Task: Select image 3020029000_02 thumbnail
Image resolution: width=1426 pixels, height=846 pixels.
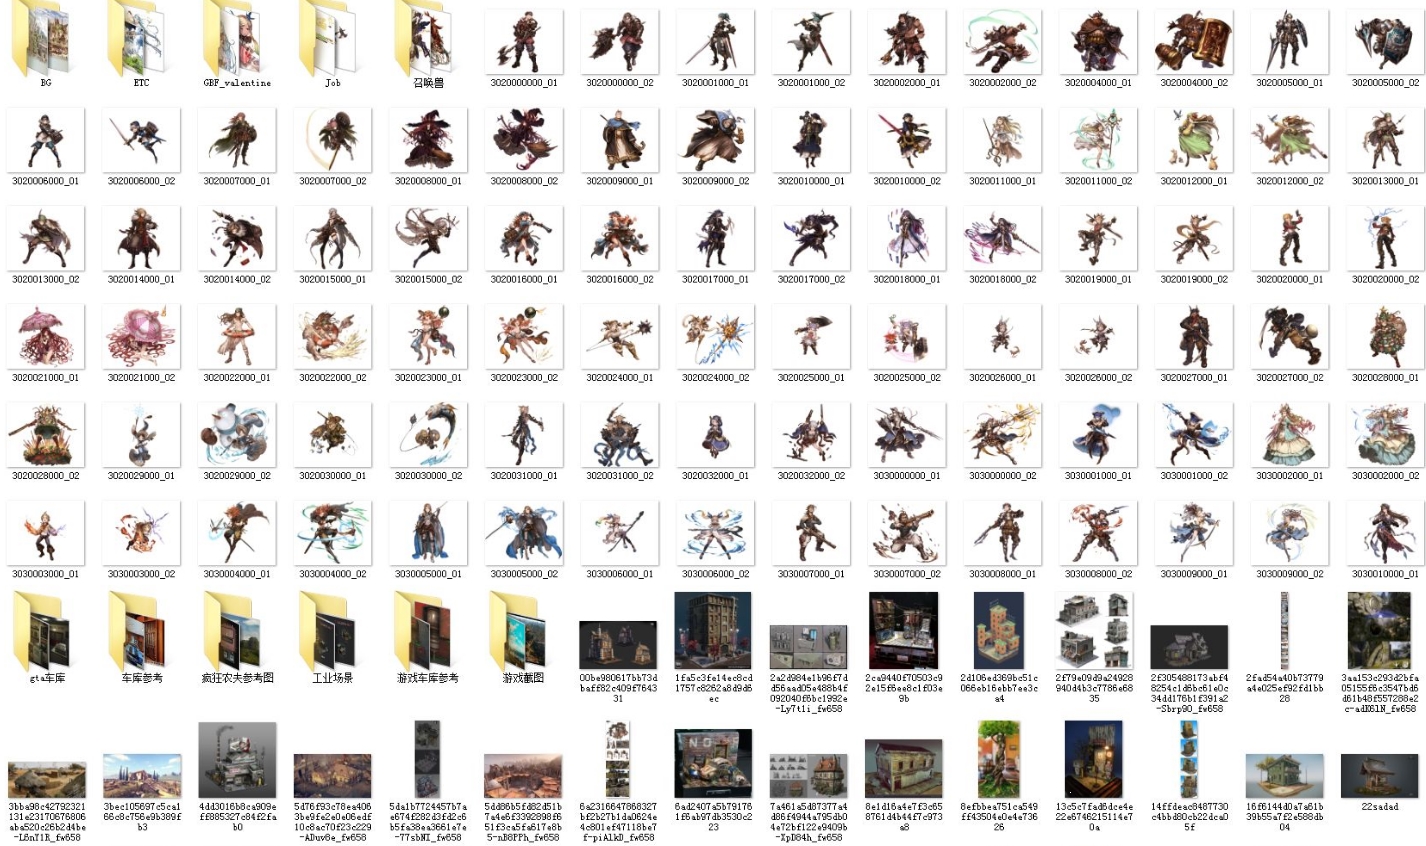Action: (236, 435)
